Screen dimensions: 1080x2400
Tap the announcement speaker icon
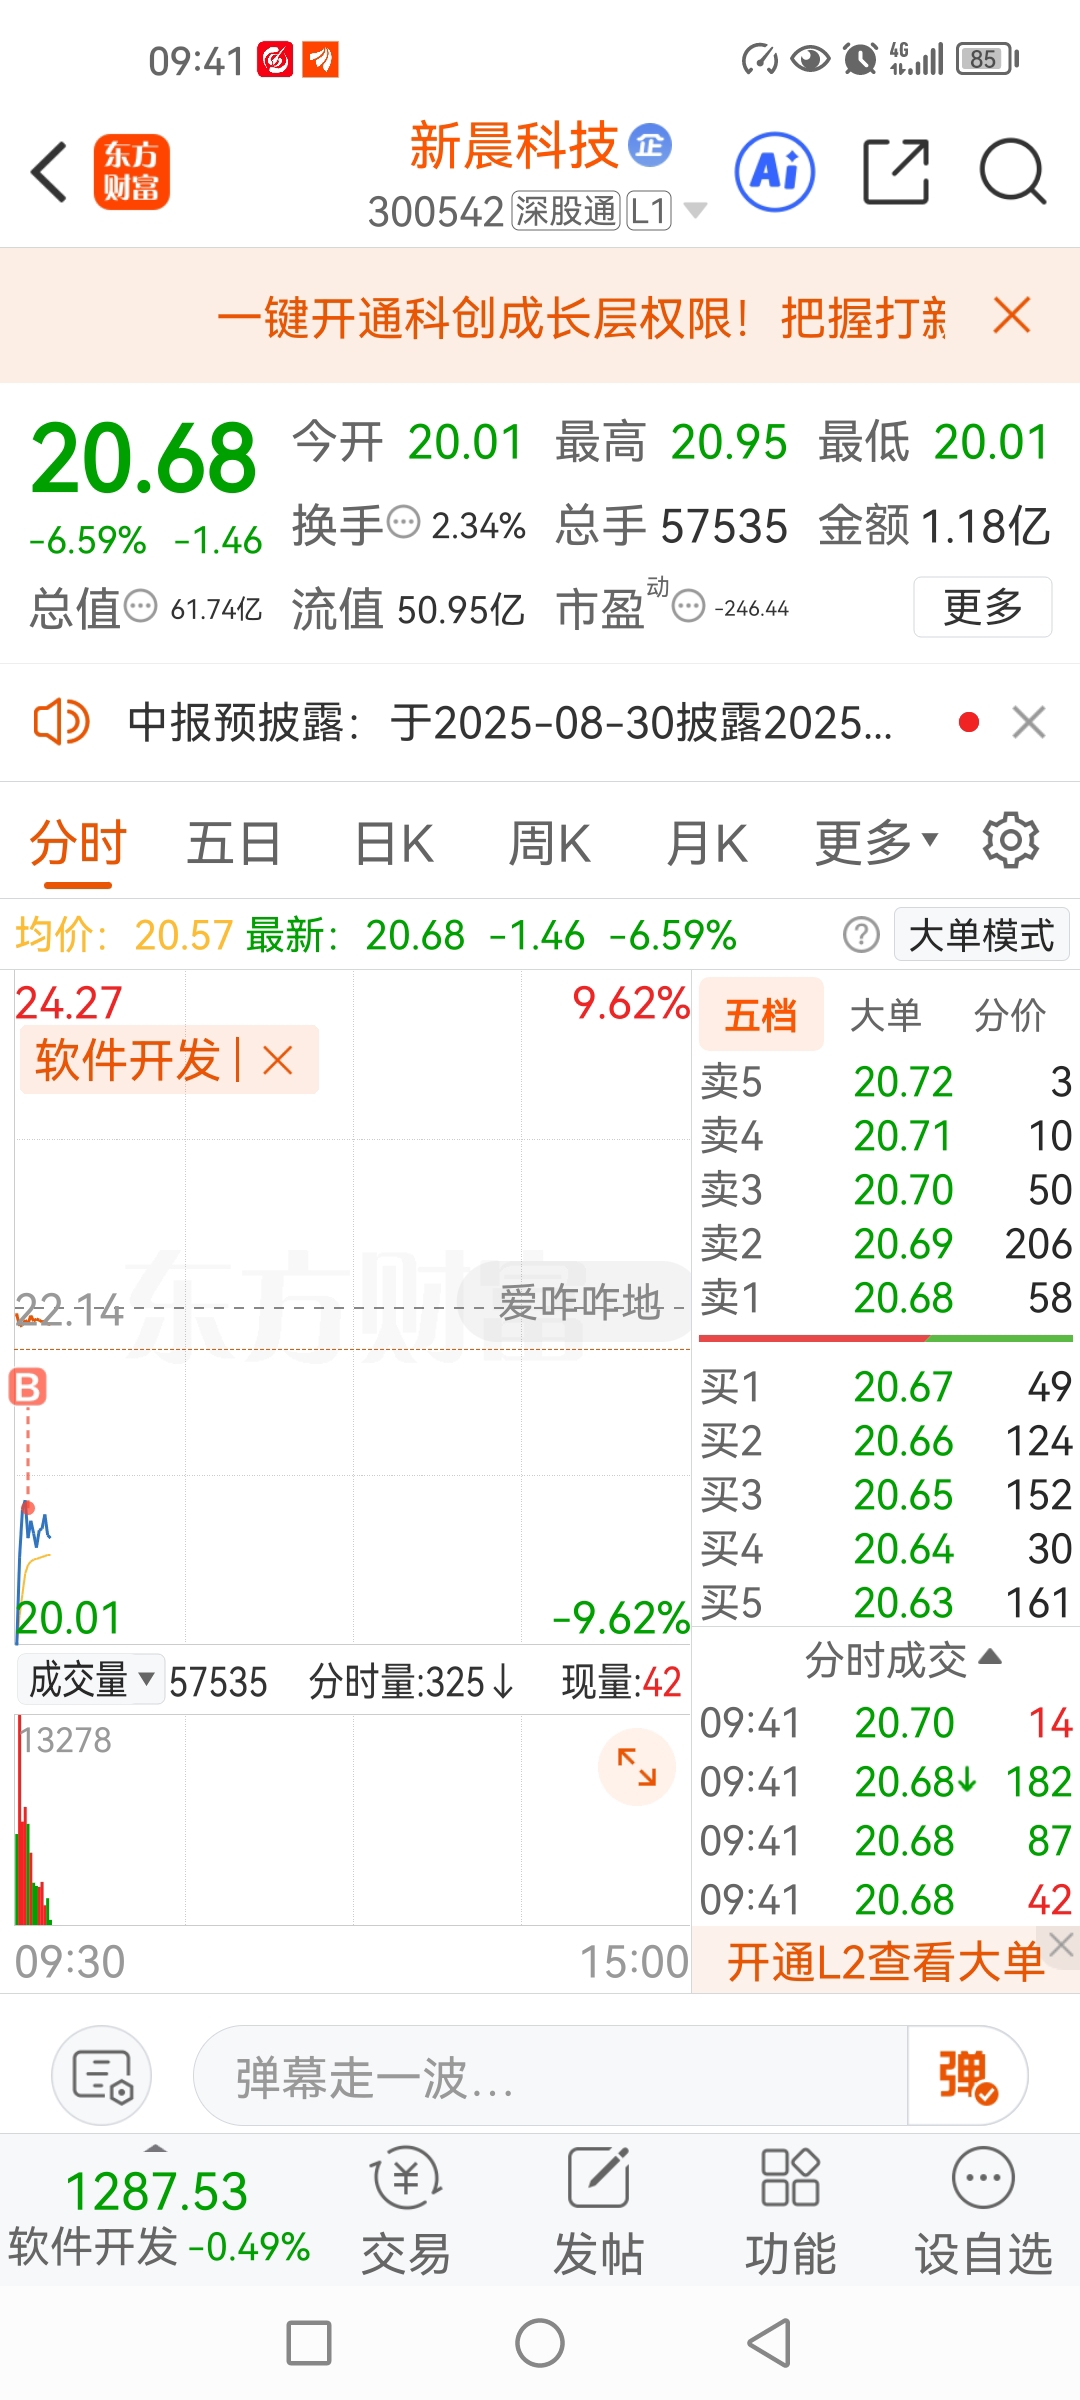pos(61,722)
